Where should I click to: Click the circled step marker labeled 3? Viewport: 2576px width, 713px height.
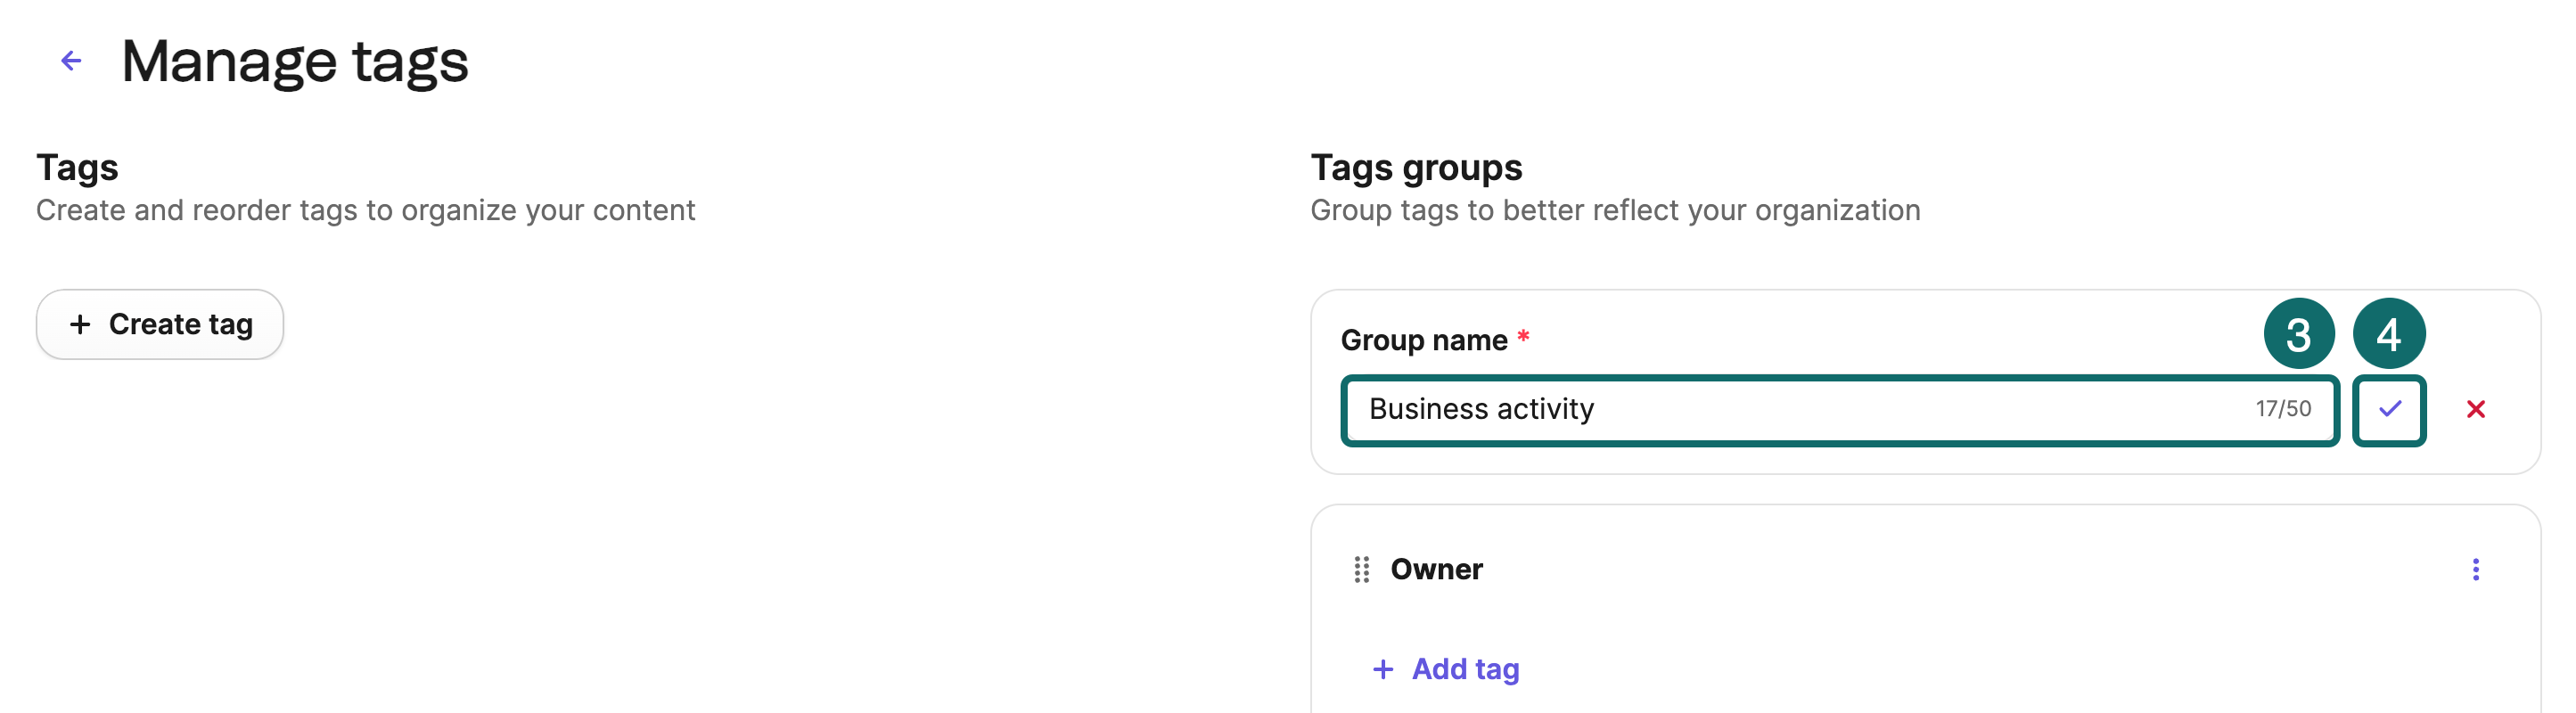[2300, 333]
